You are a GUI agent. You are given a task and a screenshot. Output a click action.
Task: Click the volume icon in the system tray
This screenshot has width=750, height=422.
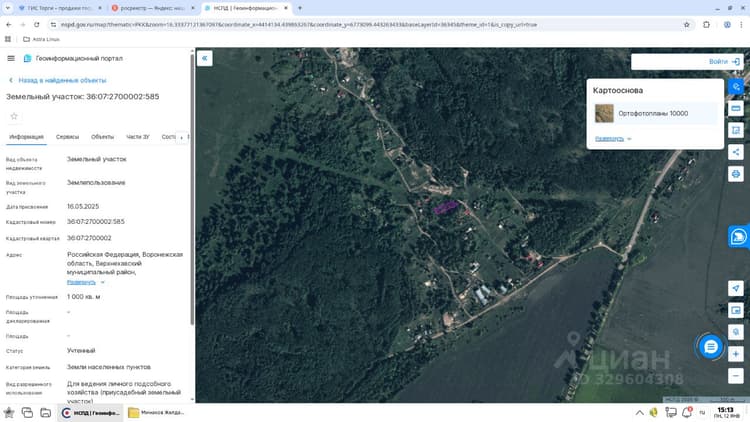[x=653, y=412]
